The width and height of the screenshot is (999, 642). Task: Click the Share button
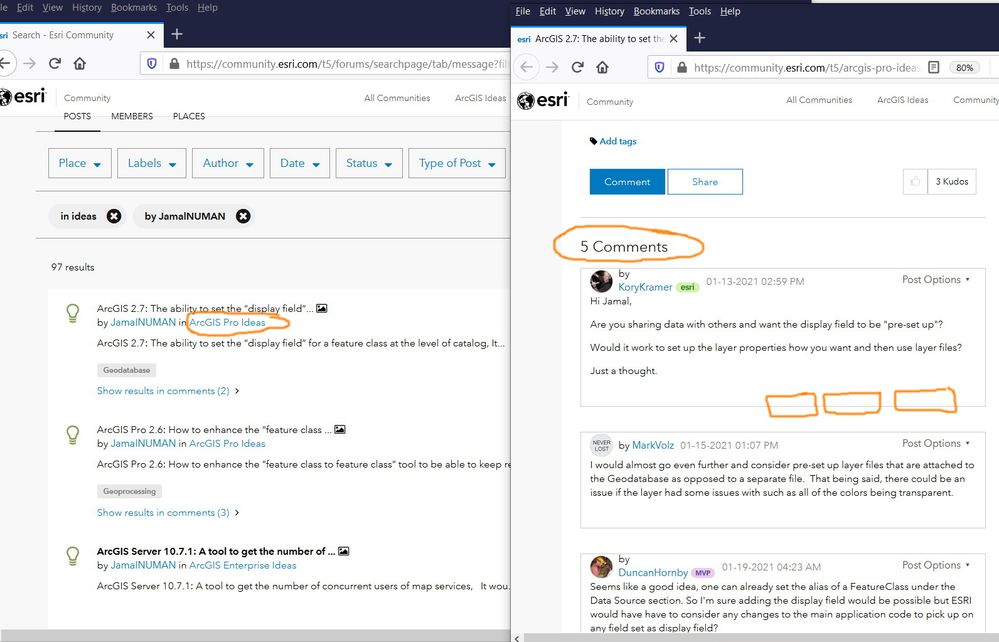point(705,182)
